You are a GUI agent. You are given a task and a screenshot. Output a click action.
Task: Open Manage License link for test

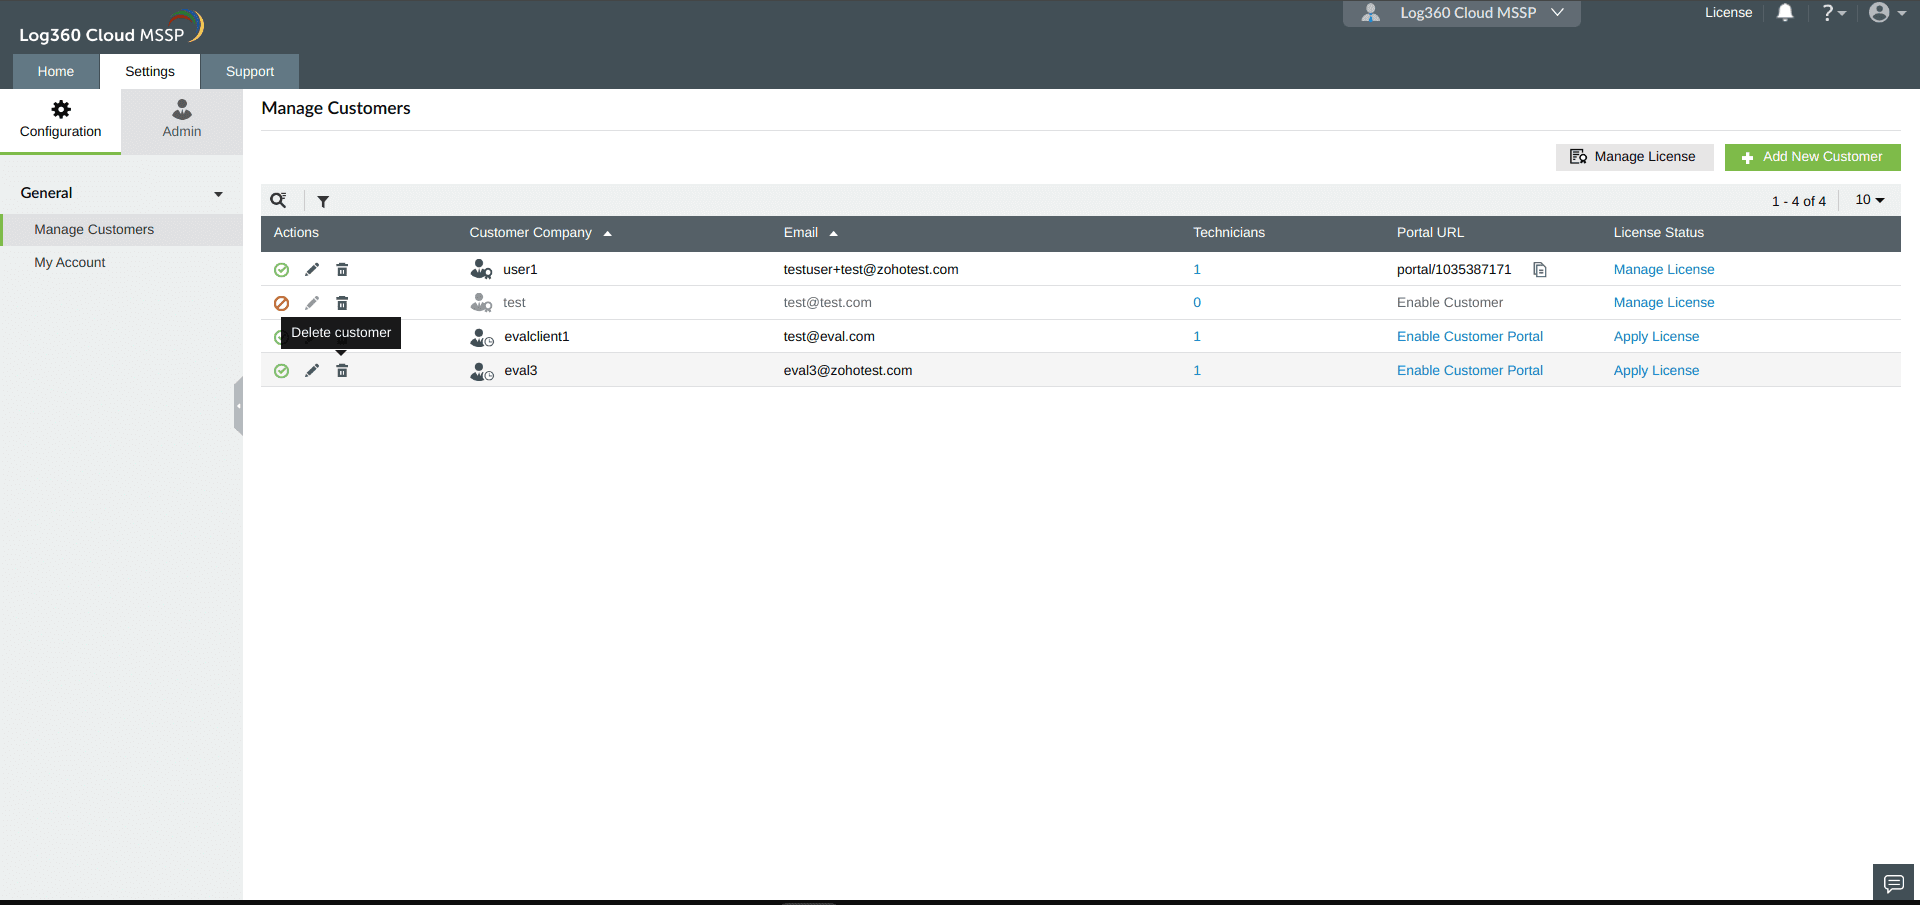(x=1663, y=303)
